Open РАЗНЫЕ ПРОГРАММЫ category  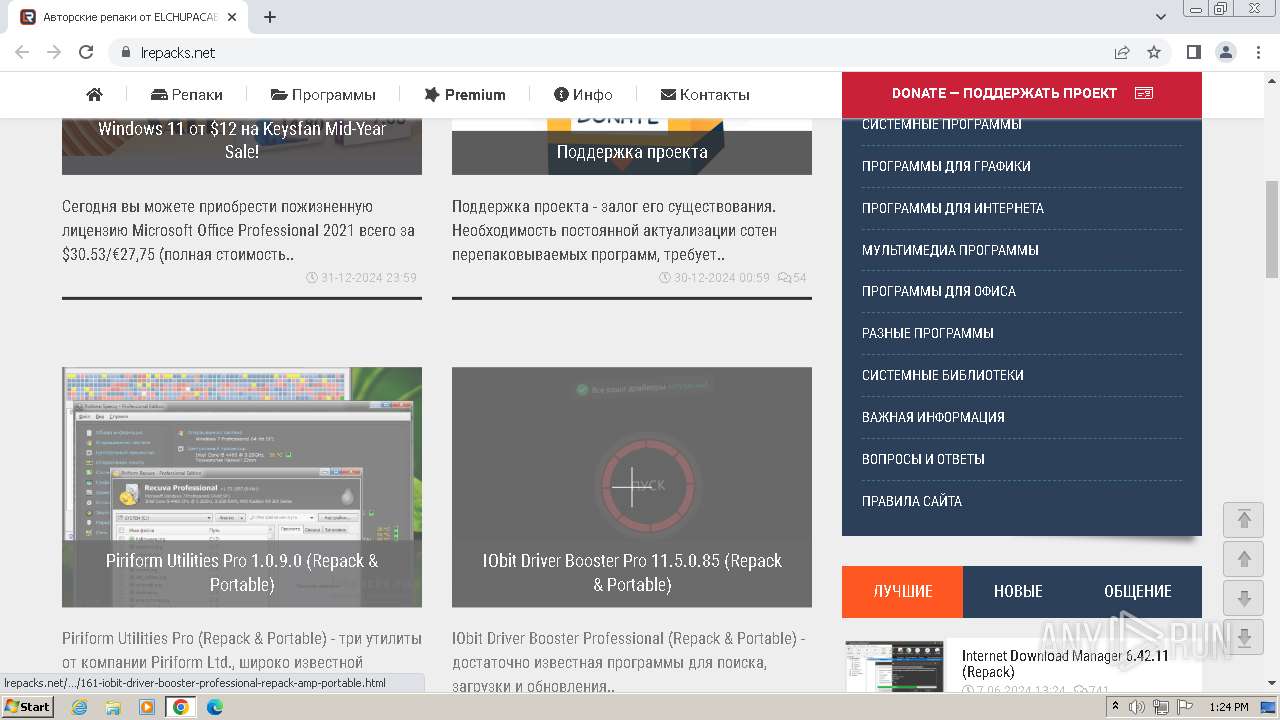tap(928, 333)
